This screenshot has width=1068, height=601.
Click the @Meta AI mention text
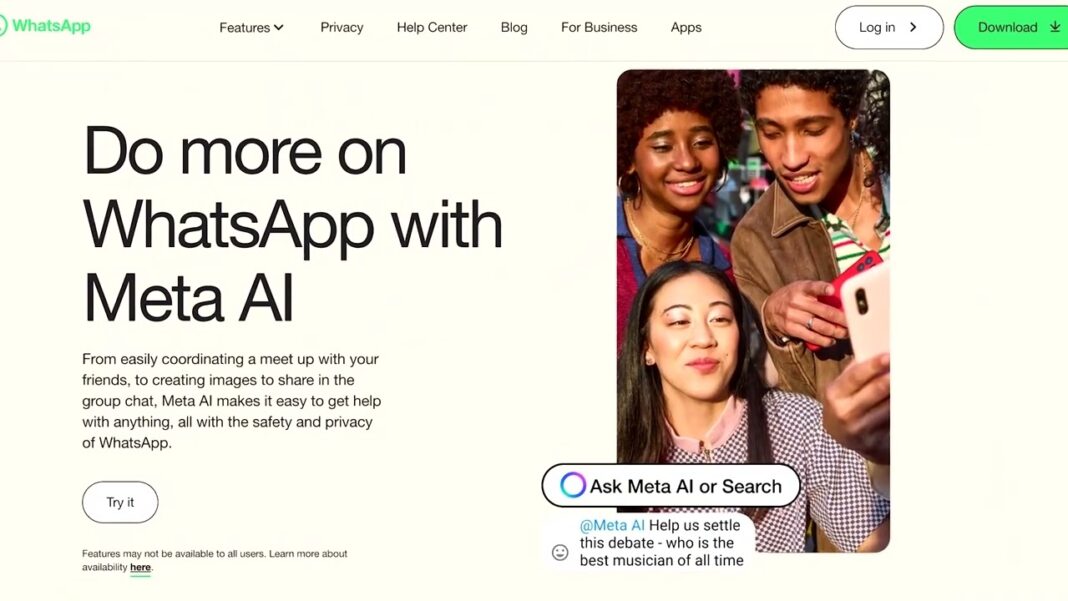612,525
